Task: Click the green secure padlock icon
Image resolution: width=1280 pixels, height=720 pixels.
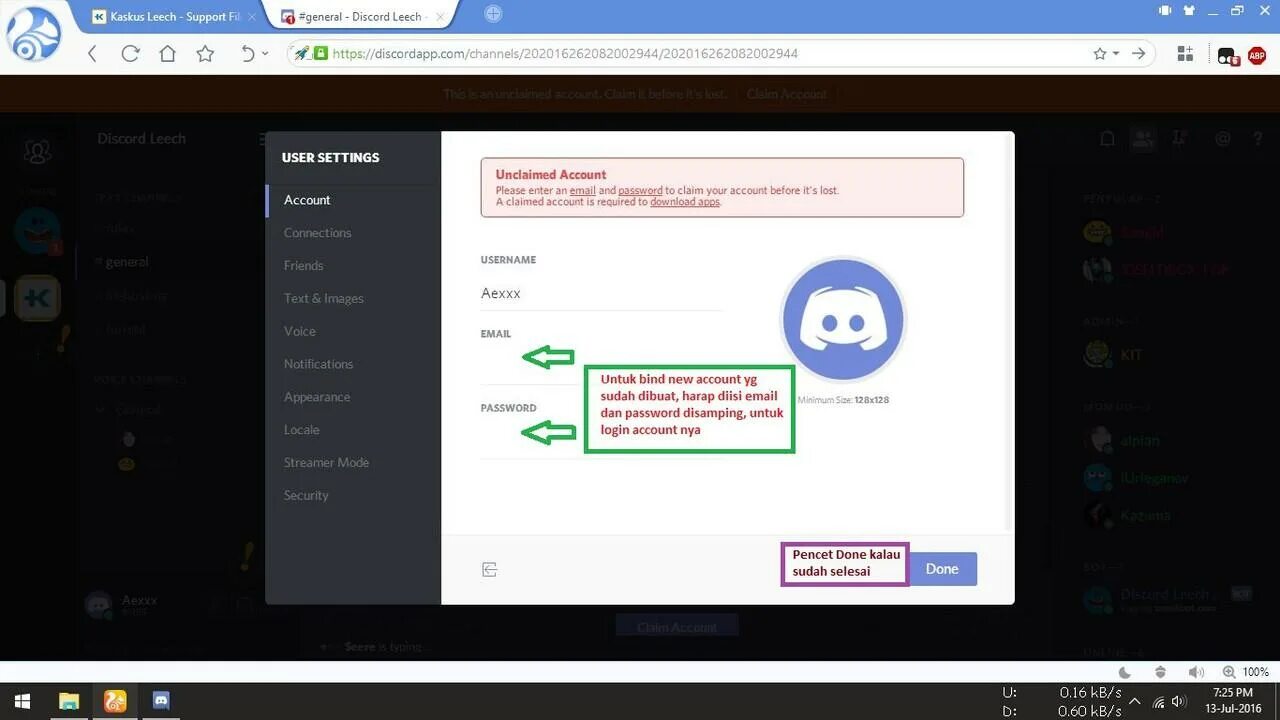Action: click(x=321, y=53)
